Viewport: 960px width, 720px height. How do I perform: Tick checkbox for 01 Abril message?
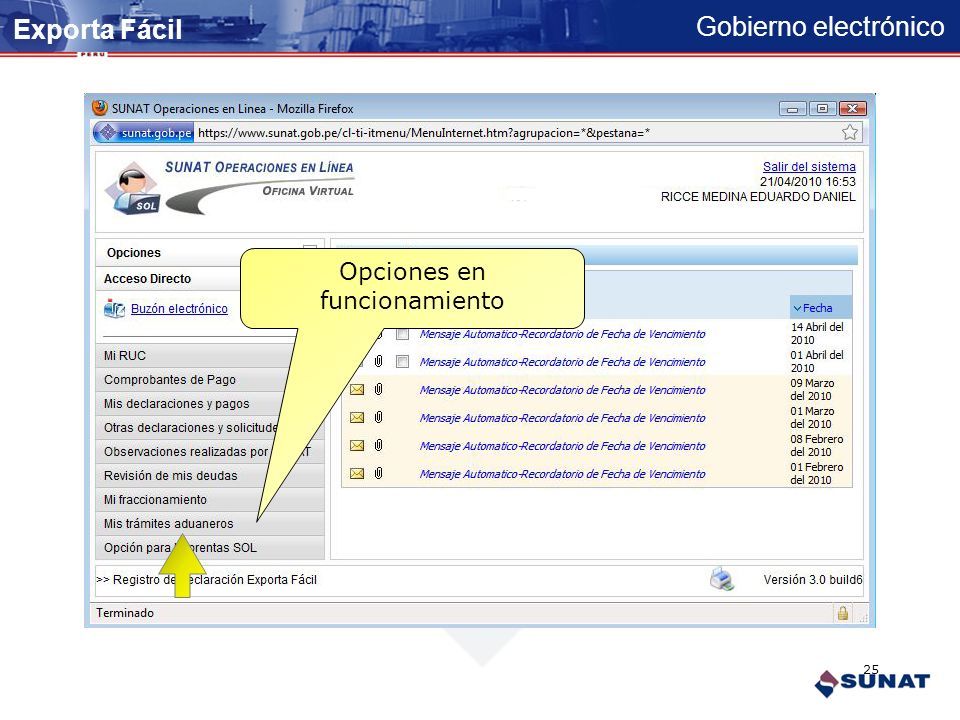click(x=402, y=362)
